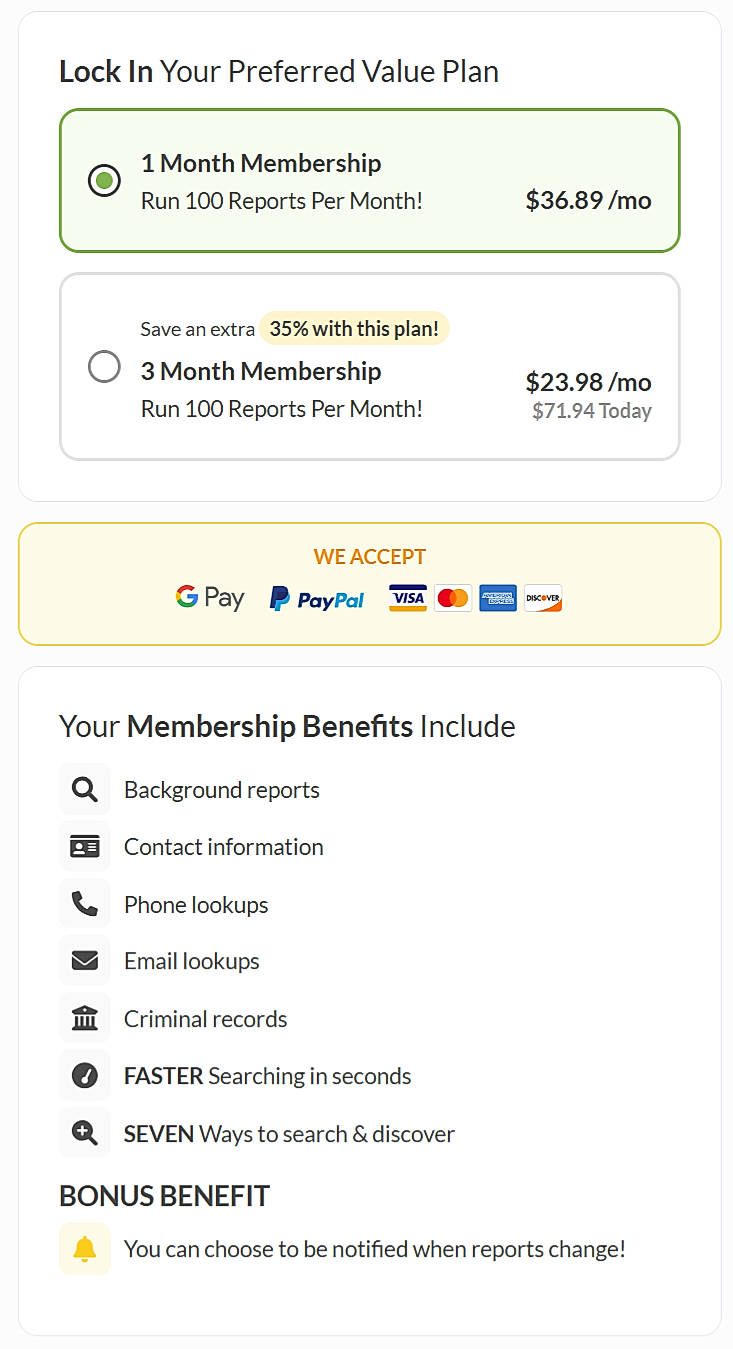Select the PayPal payment option icon
The width and height of the screenshot is (733, 1349).
point(316,597)
